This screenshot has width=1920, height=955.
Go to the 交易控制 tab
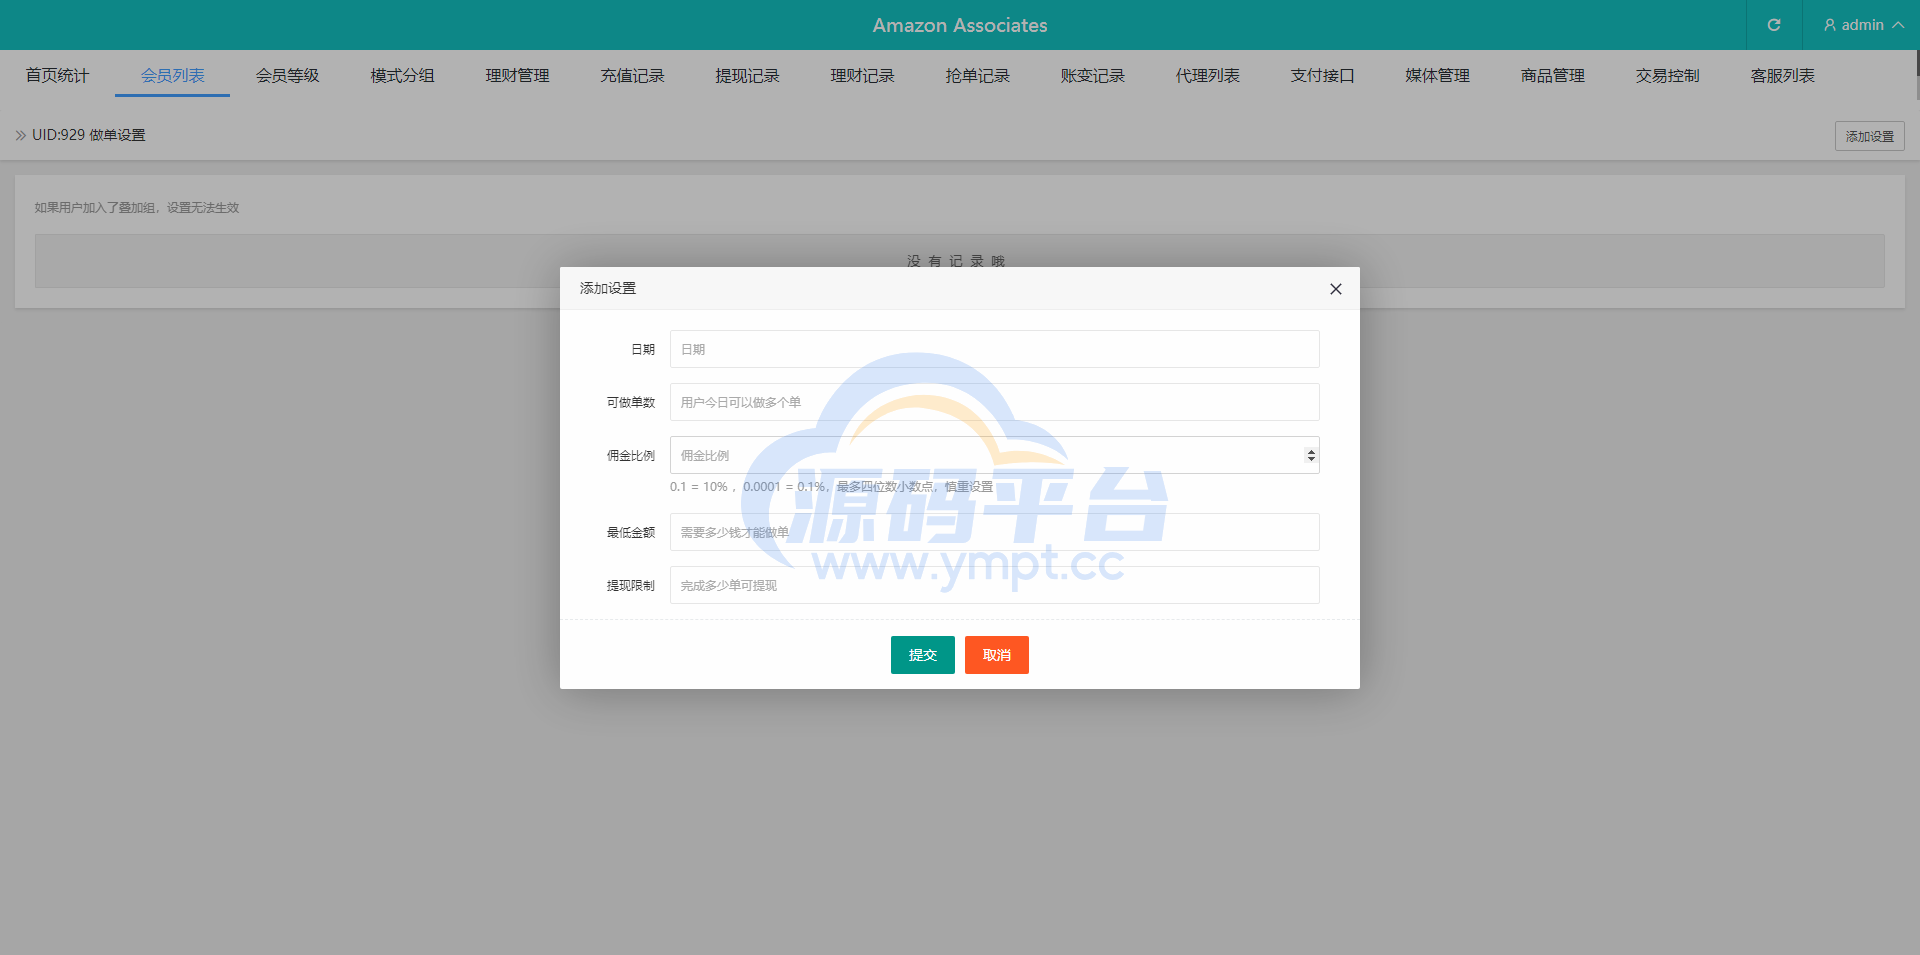[1667, 75]
